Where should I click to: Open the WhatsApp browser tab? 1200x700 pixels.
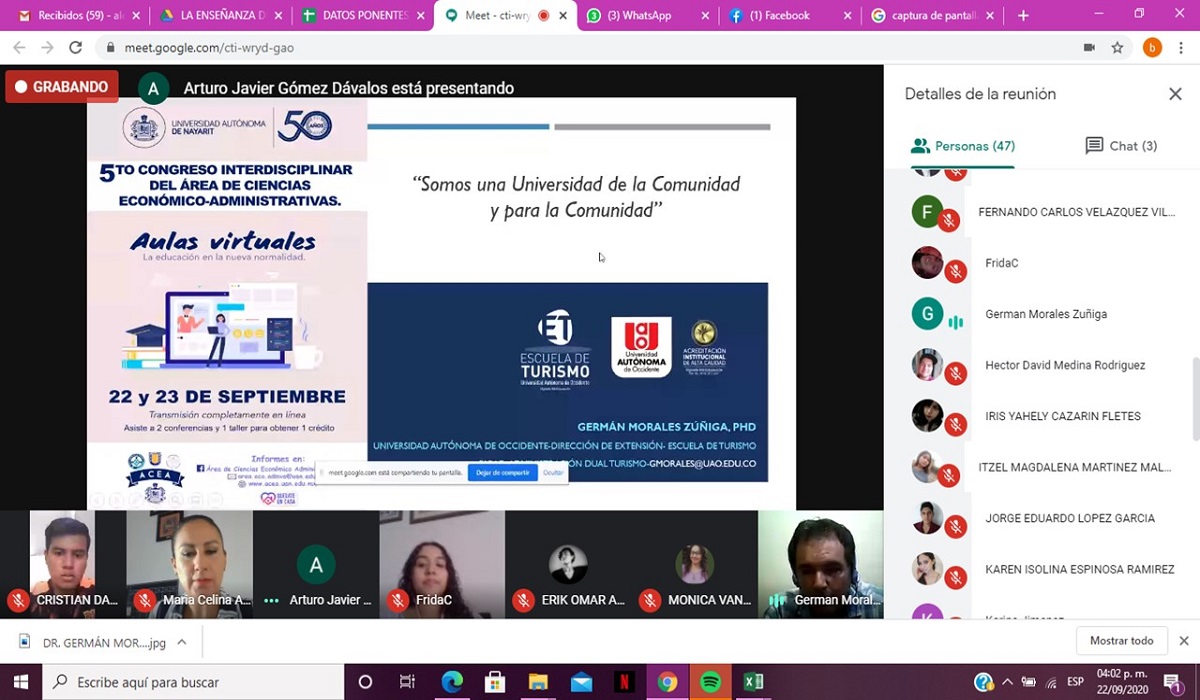(x=648, y=15)
